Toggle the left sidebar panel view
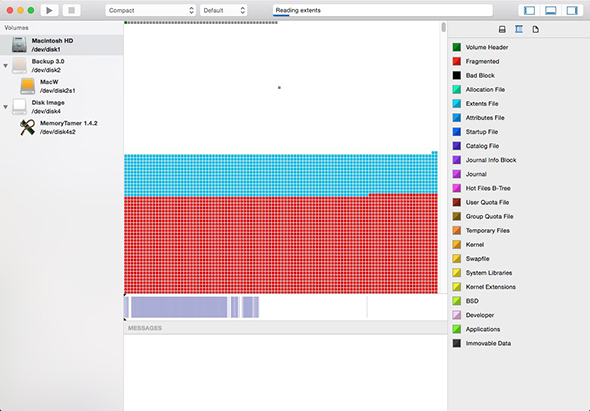Screen dimensions: 590x411 529,10
